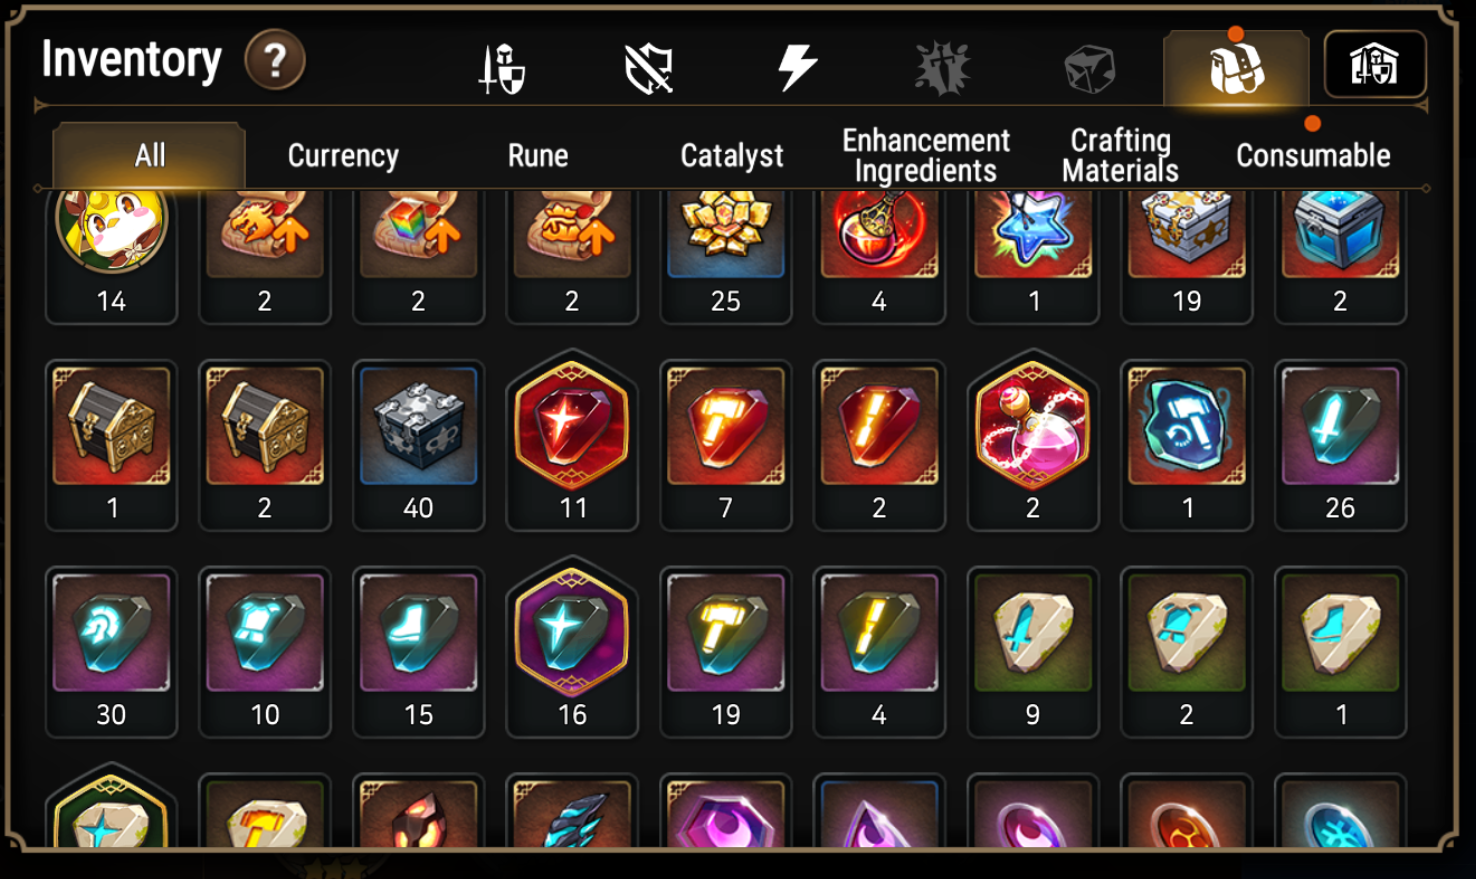This screenshot has width=1476, height=879.
Task: Open the dimmed spiky burst category icon
Action: tap(942, 69)
